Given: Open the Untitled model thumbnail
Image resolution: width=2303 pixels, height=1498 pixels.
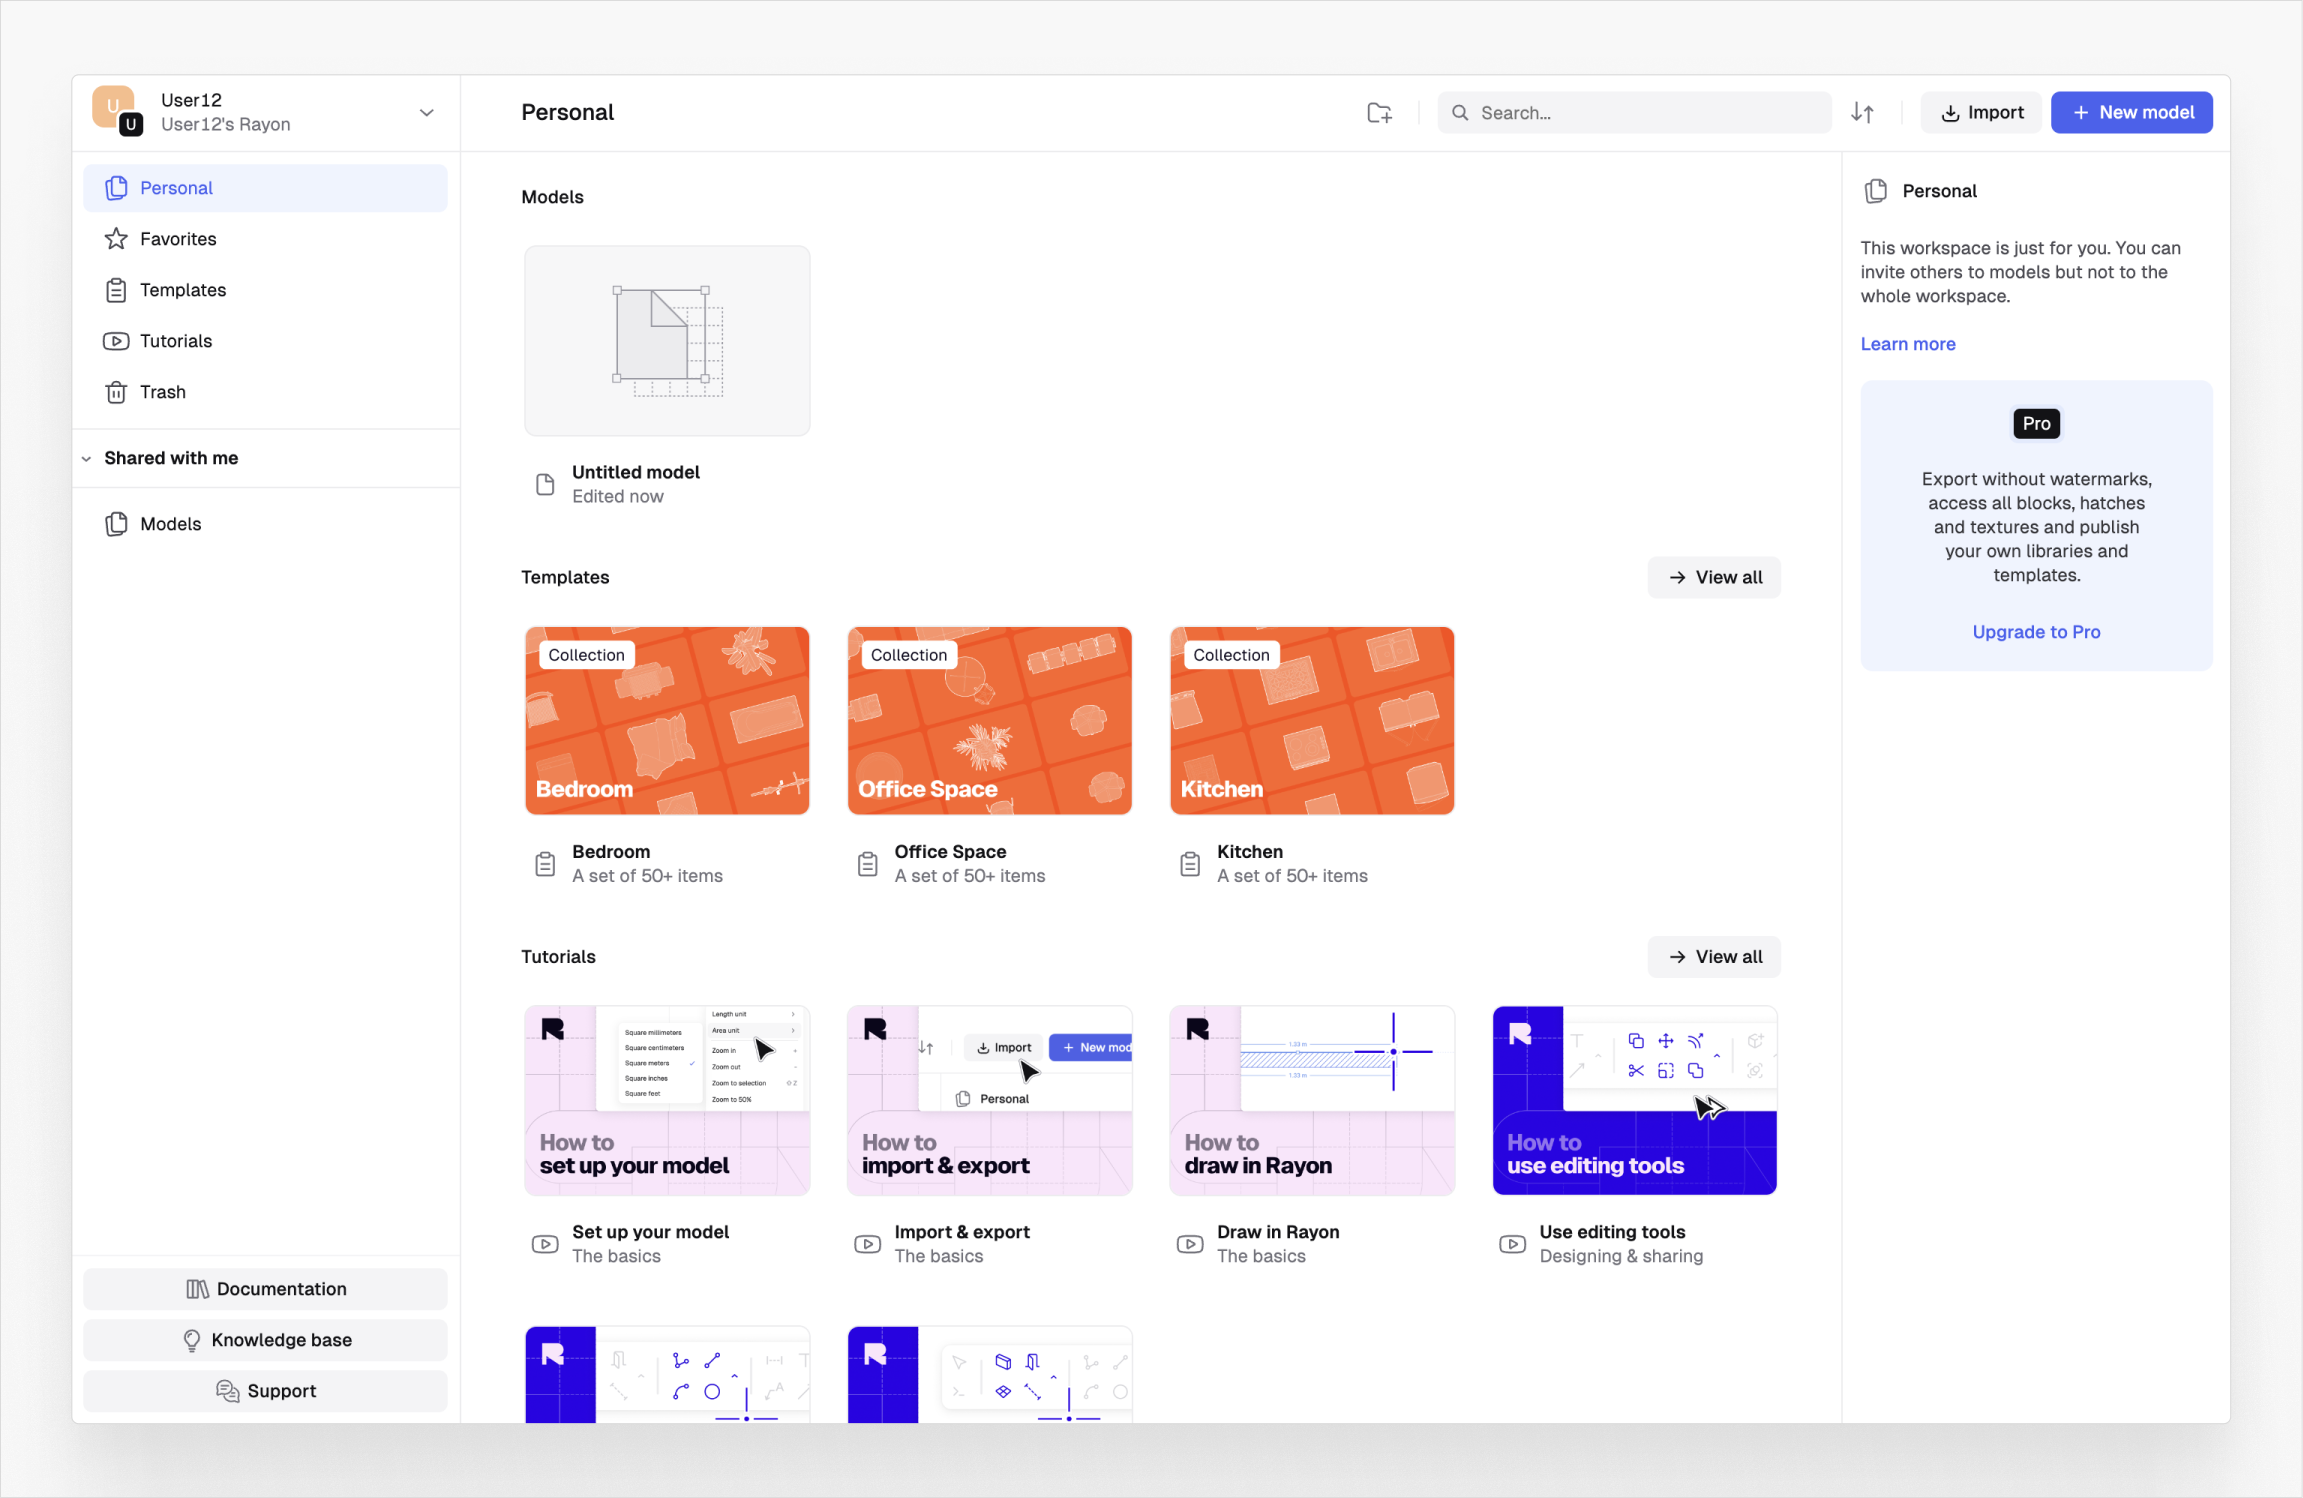Looking at the screenshot, I should [667, 341].
